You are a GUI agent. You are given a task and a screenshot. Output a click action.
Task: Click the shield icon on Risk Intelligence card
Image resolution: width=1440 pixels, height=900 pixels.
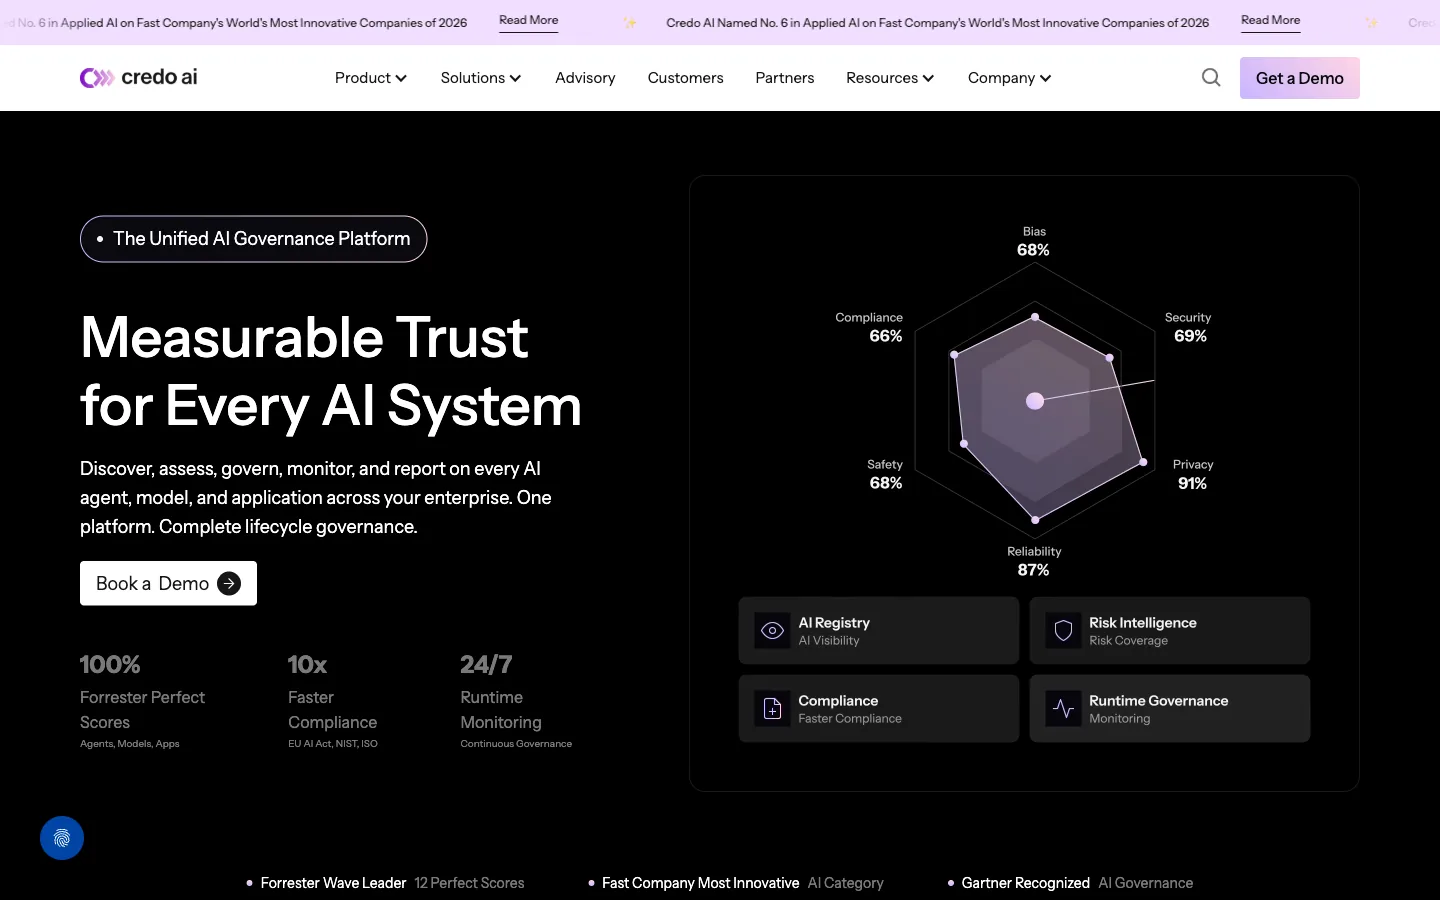pos(1063,631)
